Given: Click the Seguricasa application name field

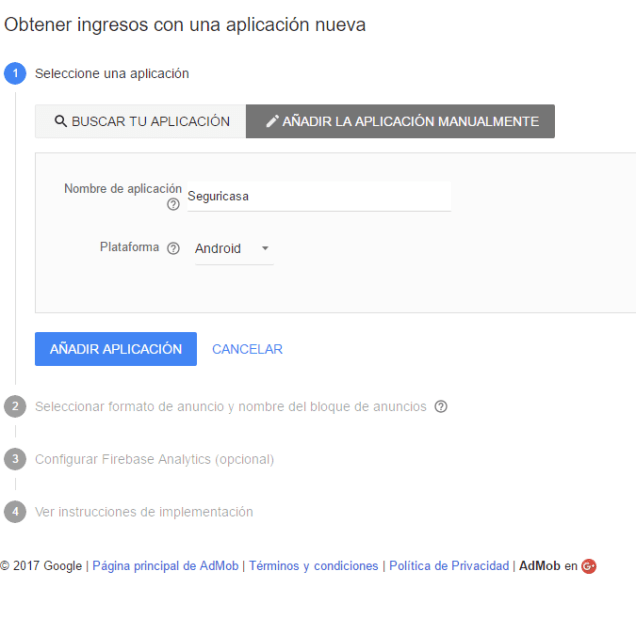Looking at the screenshot, I should tap(315, 197).
